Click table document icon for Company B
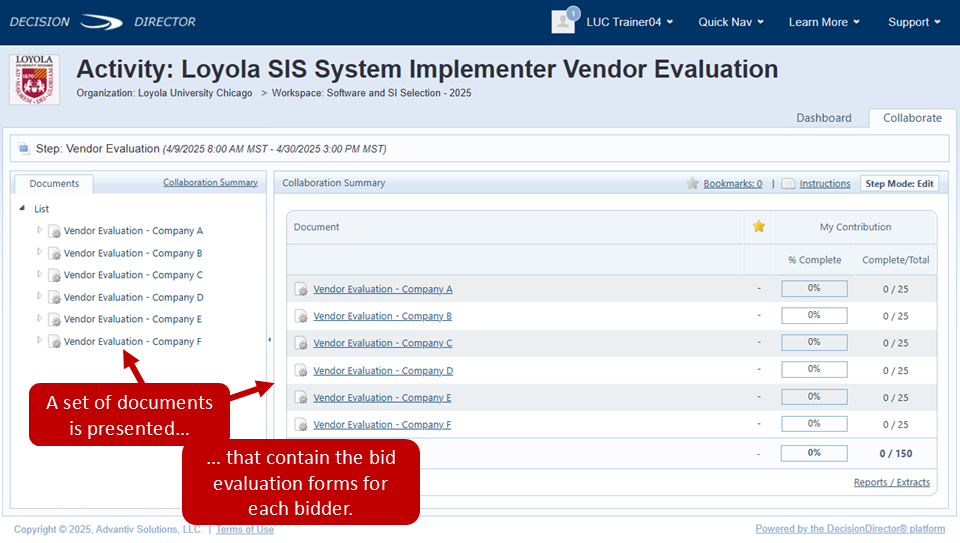This screenshot has height=543, width=960. tap(301, 316)
